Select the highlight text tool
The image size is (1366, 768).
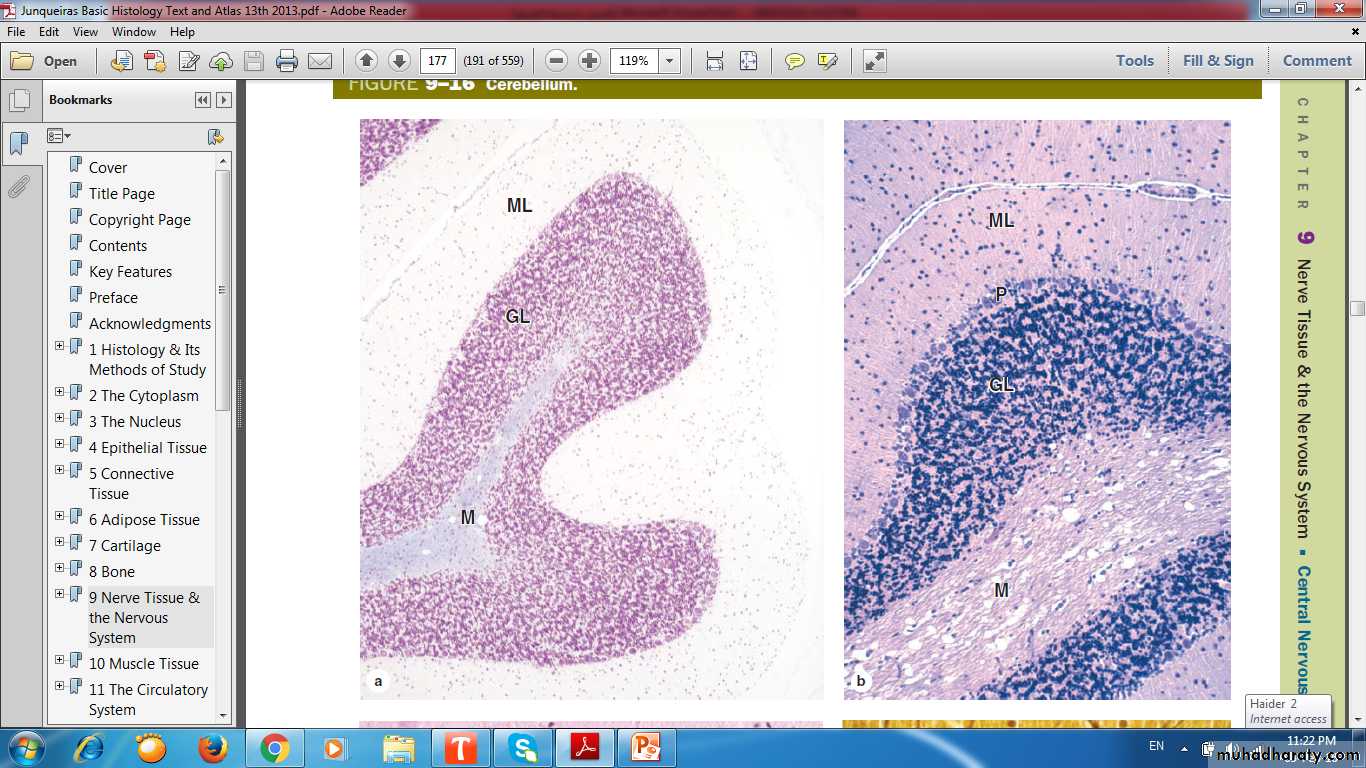pos(827,61)
